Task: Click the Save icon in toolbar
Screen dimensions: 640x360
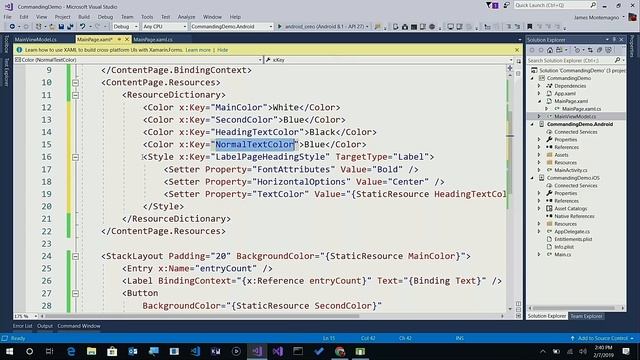Action: pyautogui.click(x=61, y=27)
